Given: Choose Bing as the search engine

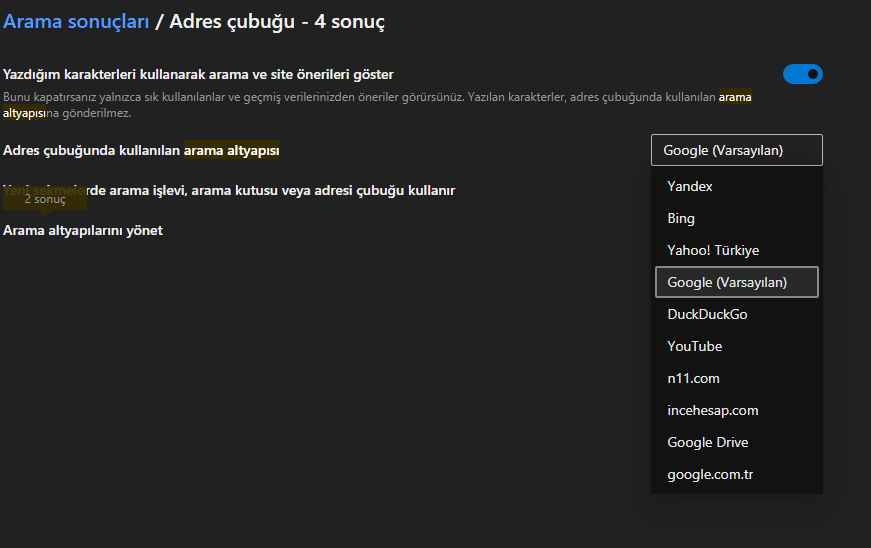Looking at the screenshot, I should tap(681, 218).
